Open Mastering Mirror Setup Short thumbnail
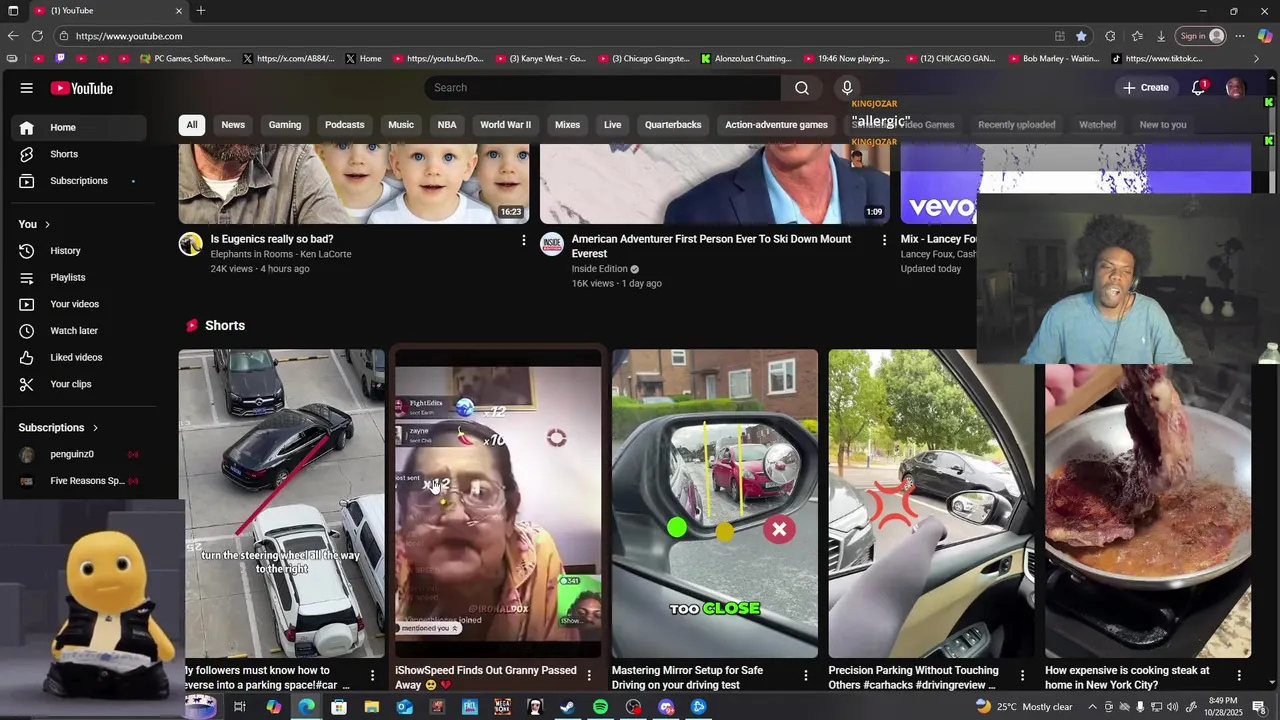This screenshot has height=720, width=1280. pyautogui.click(x=715, y=503)
